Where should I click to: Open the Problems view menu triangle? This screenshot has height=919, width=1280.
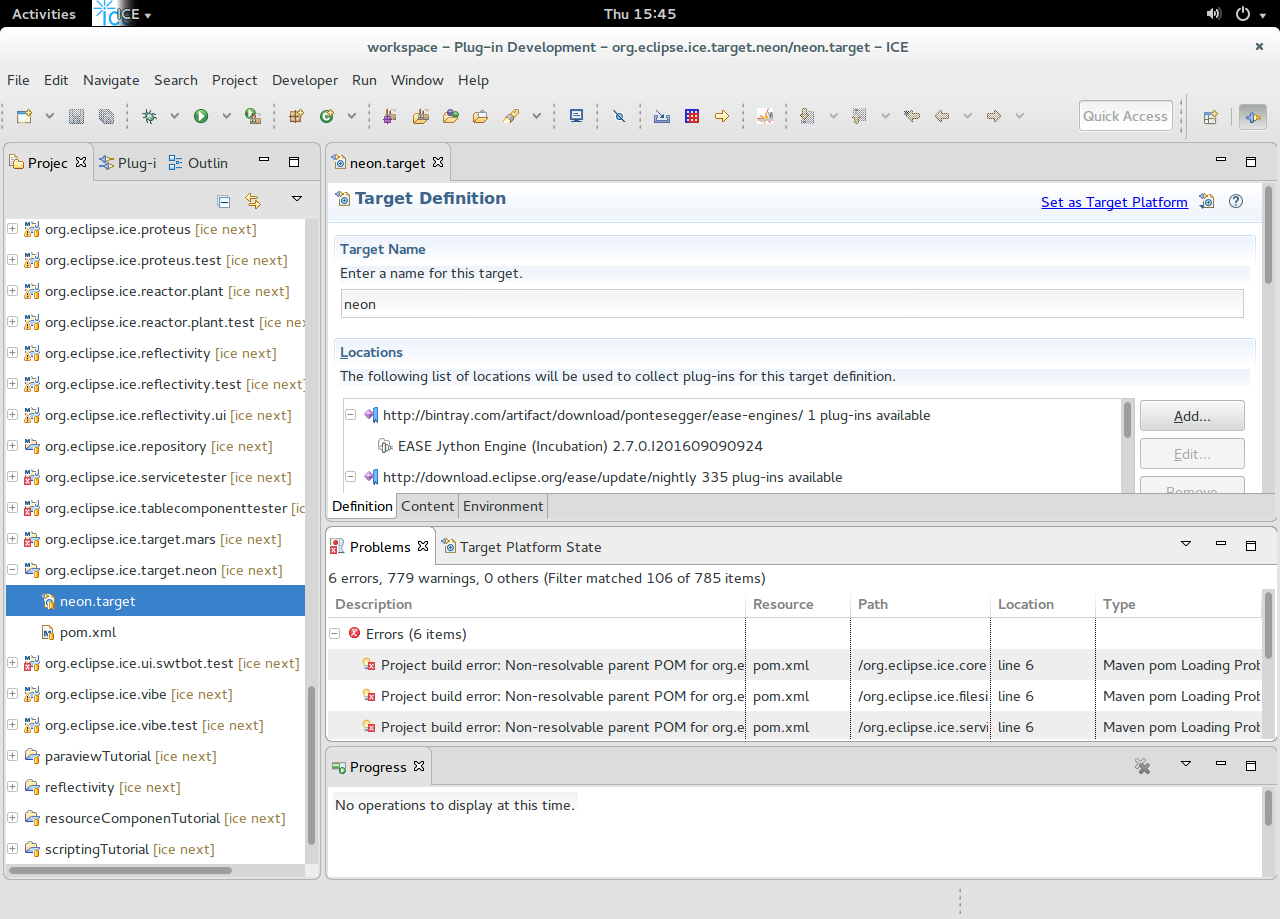(x=1186, y=544)
